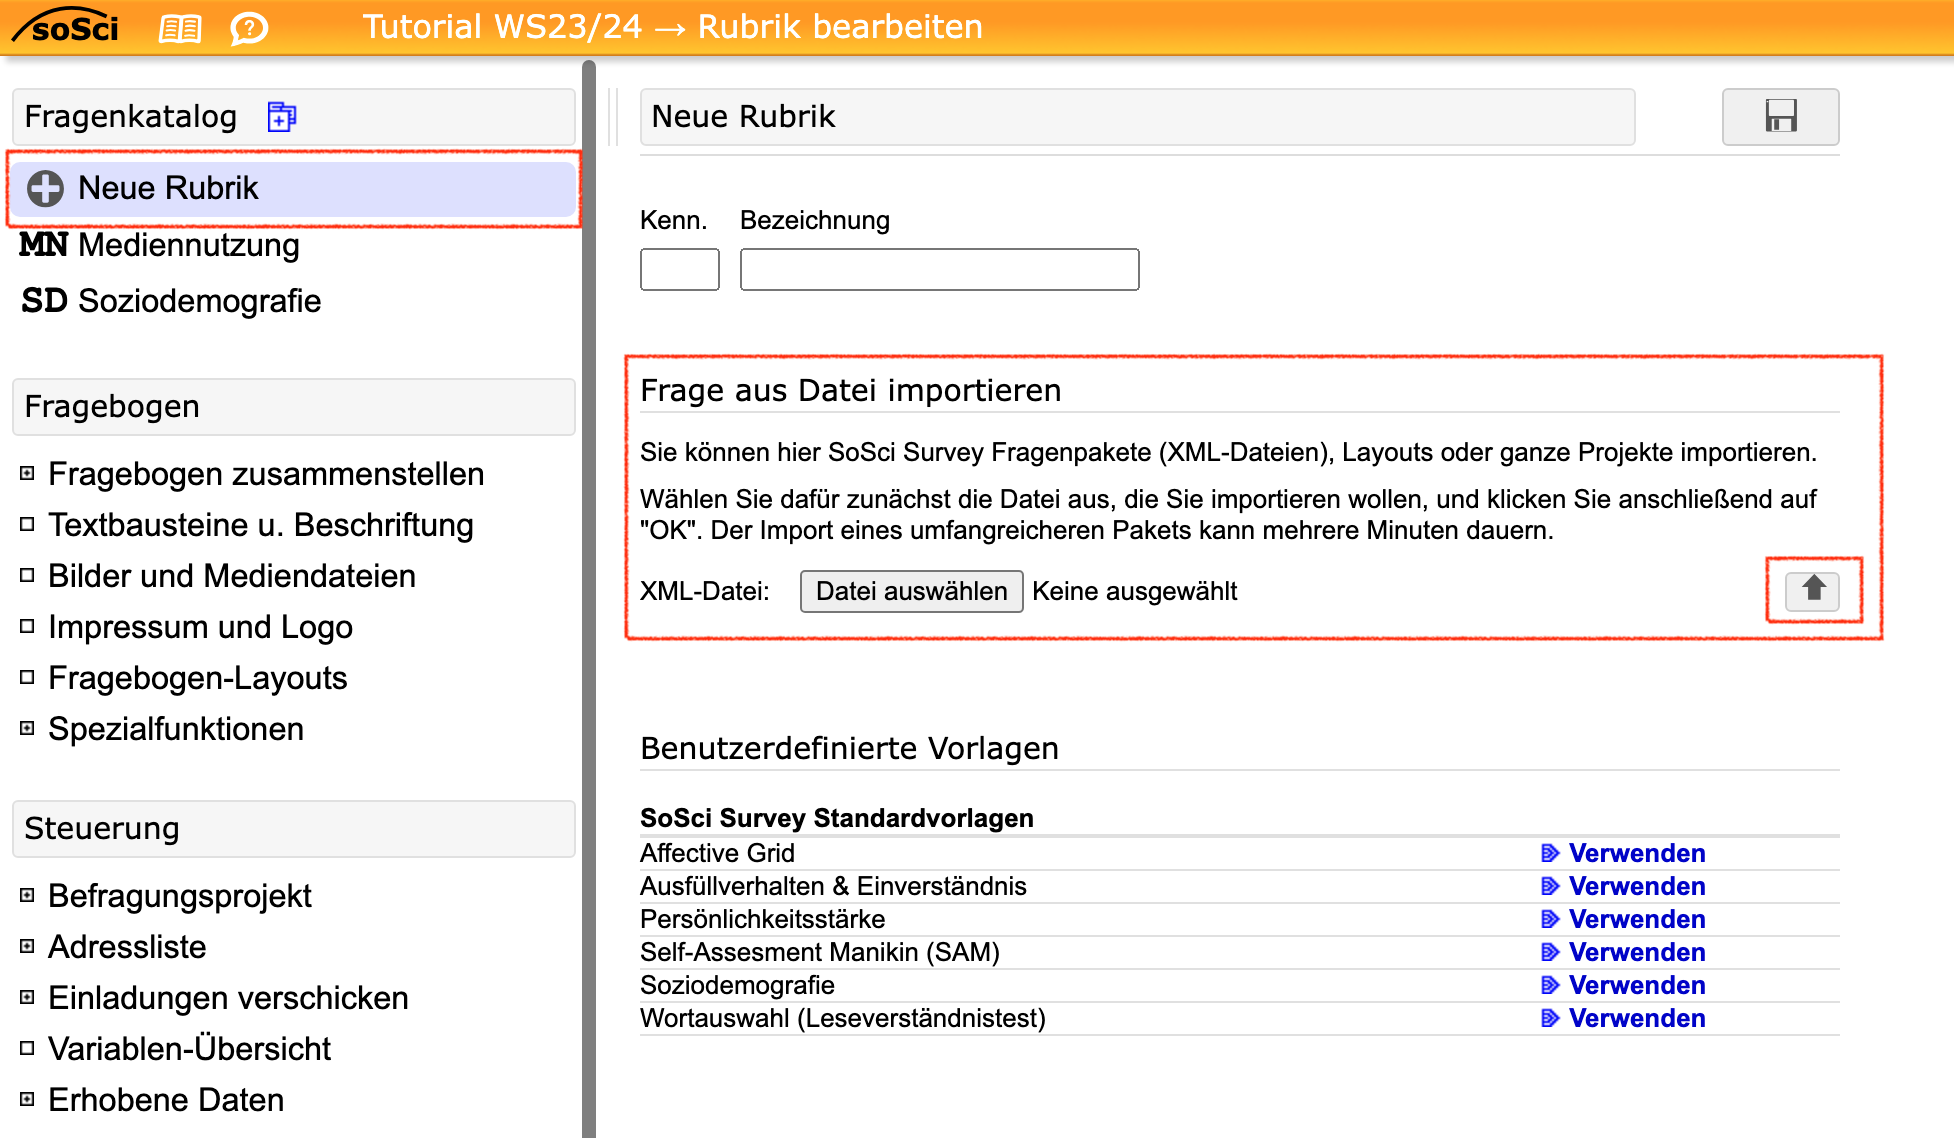This screenshot has height=1138, width=1954.
Task: Open the Soziodemografie rubric in Fragenkatalog
Action: [199, 301]
